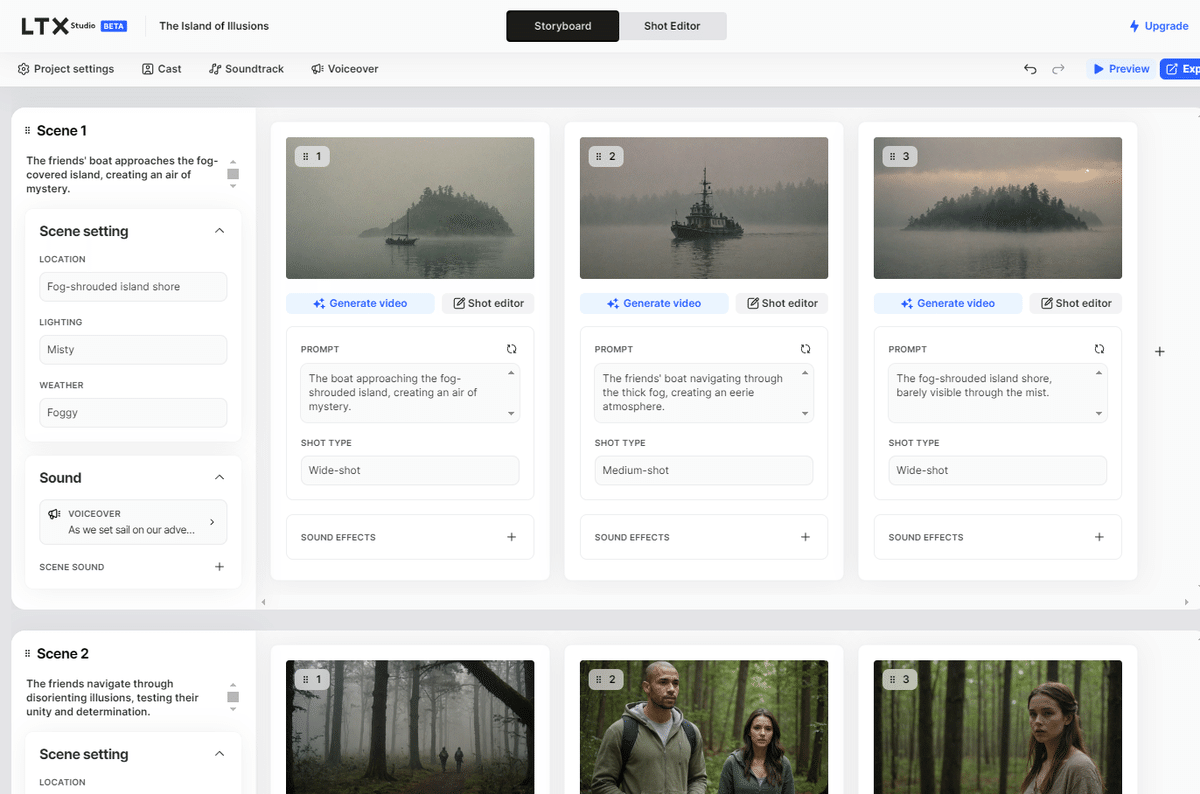Click the redo arrow icon

(1058, 69)
